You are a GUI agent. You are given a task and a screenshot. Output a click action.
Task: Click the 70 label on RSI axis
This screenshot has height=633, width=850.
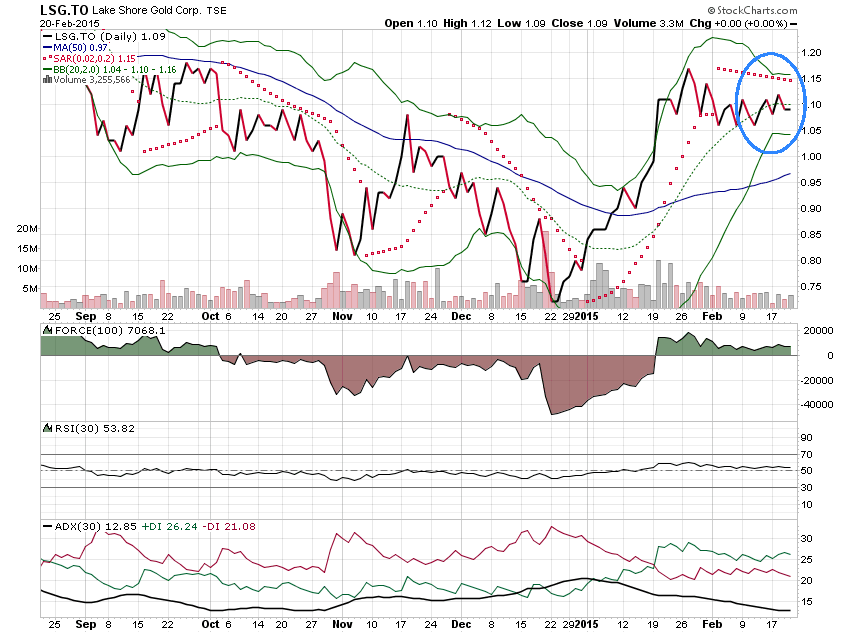(x=807, y=455)
